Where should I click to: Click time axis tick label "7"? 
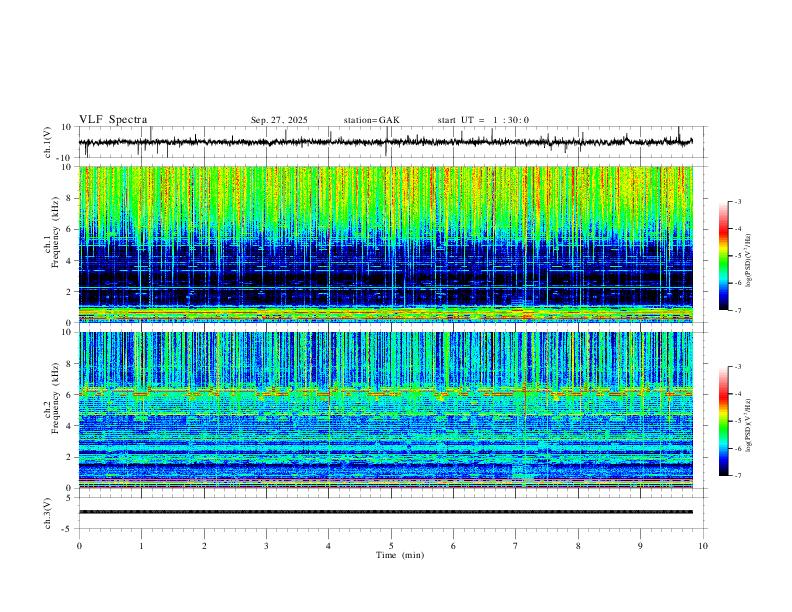pyautogui.click(x=516, y=546)
